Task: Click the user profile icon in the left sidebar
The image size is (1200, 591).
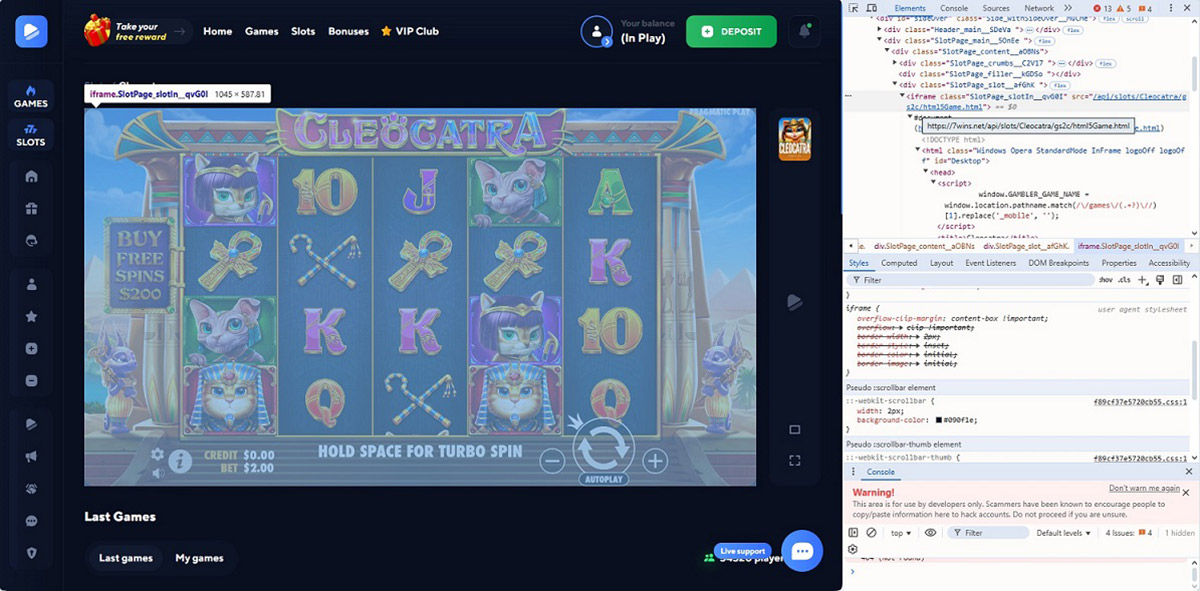Action: [31, 285]
